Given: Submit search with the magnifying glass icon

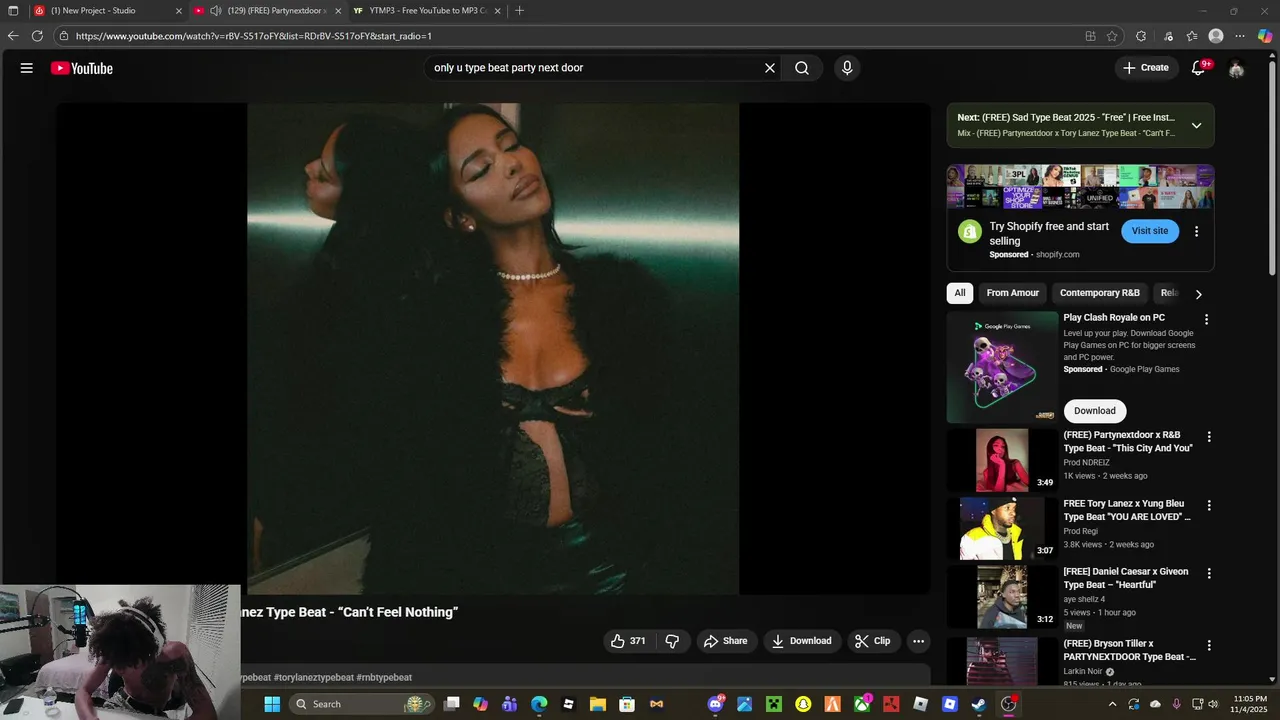Looking at the screenshot, I should tap(802, 68).
